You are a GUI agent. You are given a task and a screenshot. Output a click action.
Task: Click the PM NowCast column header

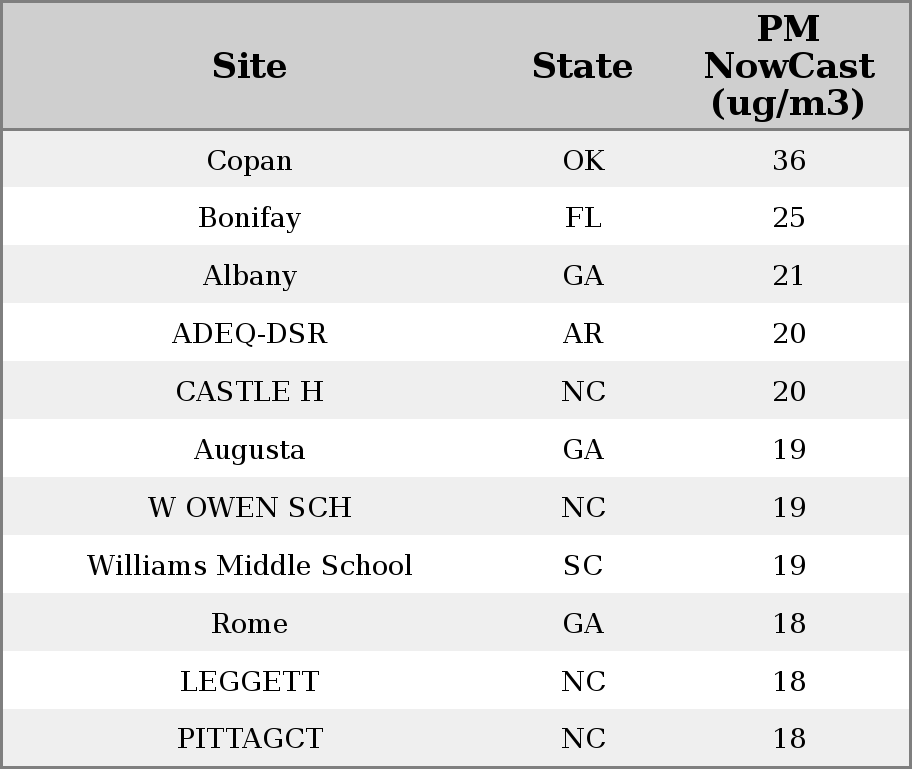[x=788, y=66]
